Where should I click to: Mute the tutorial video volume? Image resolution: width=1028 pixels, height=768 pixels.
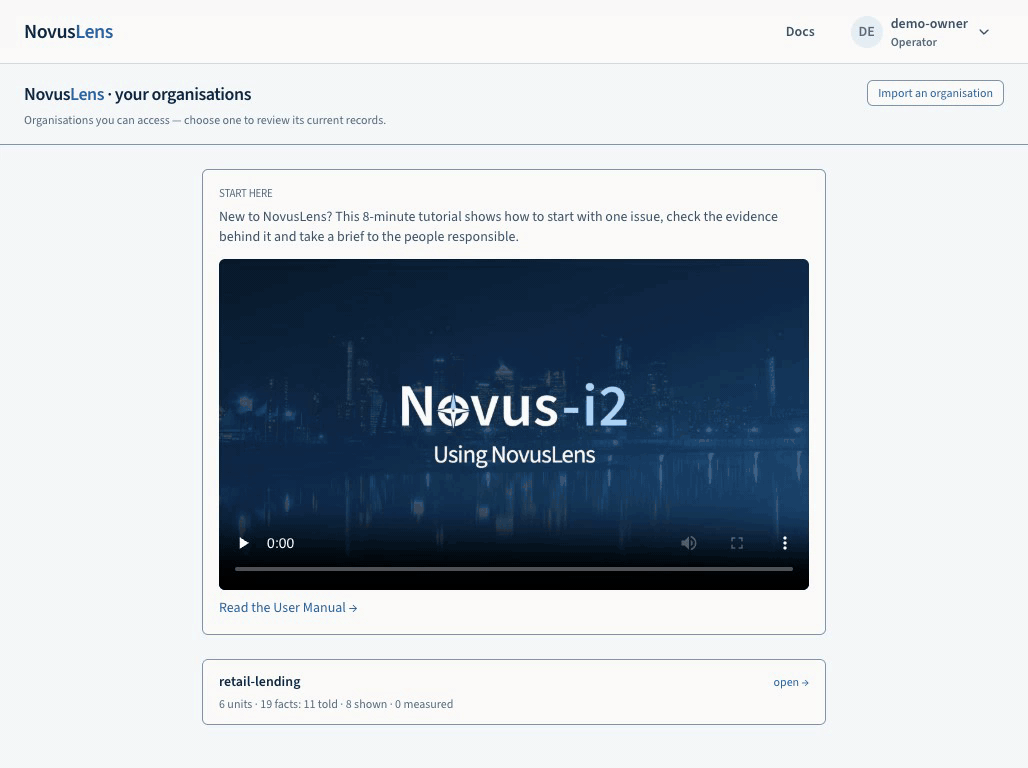click(x=688, y=543)
